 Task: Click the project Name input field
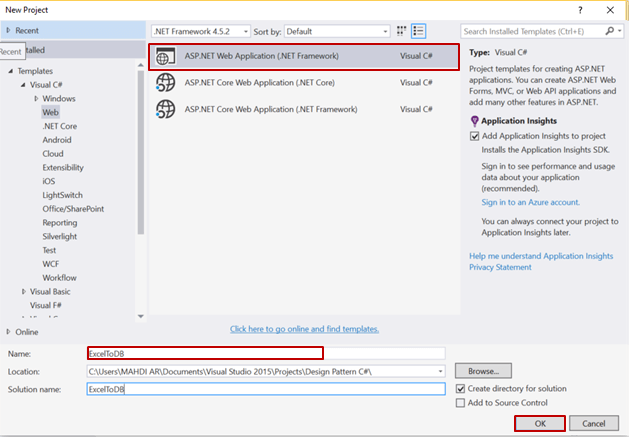pyautogui.click(x=266, y=354)
